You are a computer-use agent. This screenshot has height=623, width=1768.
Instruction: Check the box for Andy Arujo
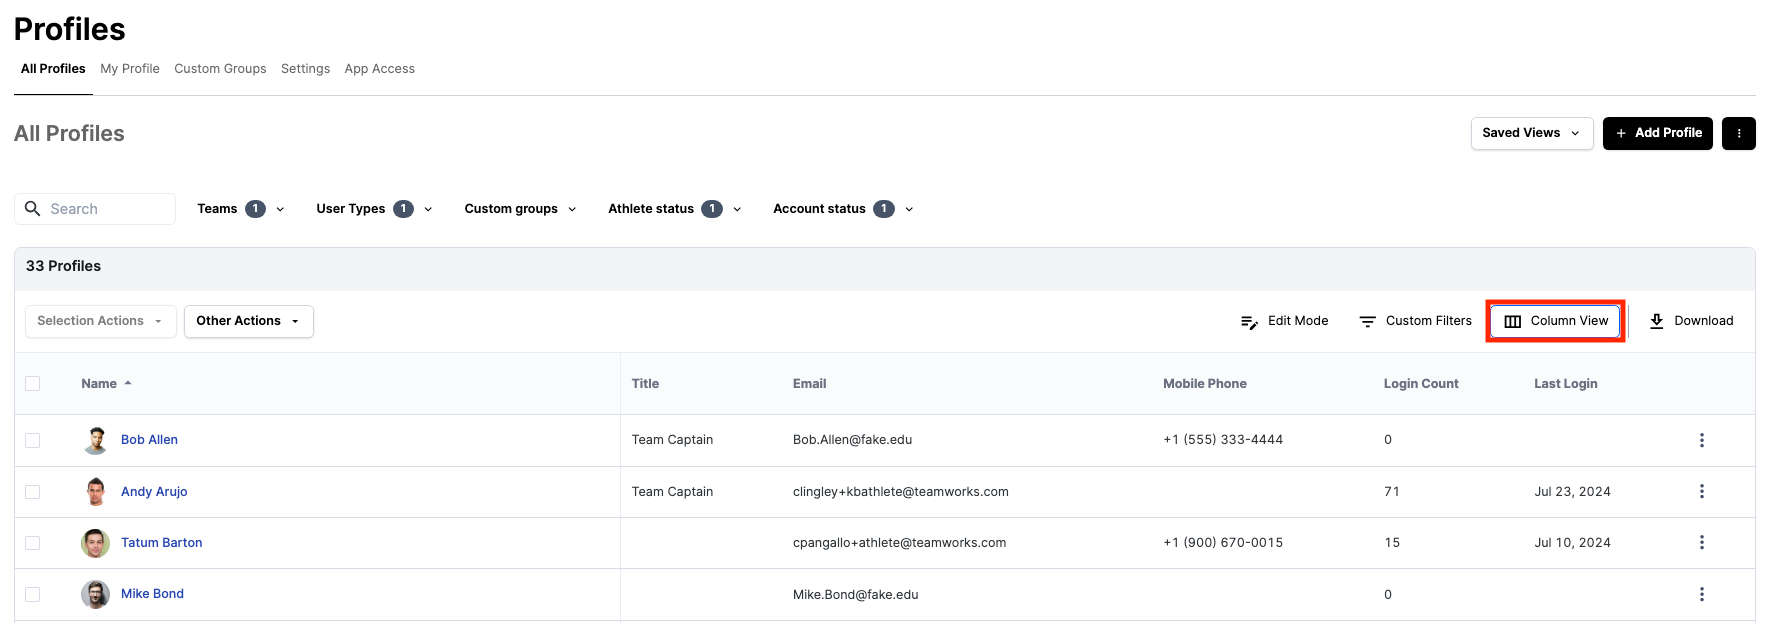[33, 491]
